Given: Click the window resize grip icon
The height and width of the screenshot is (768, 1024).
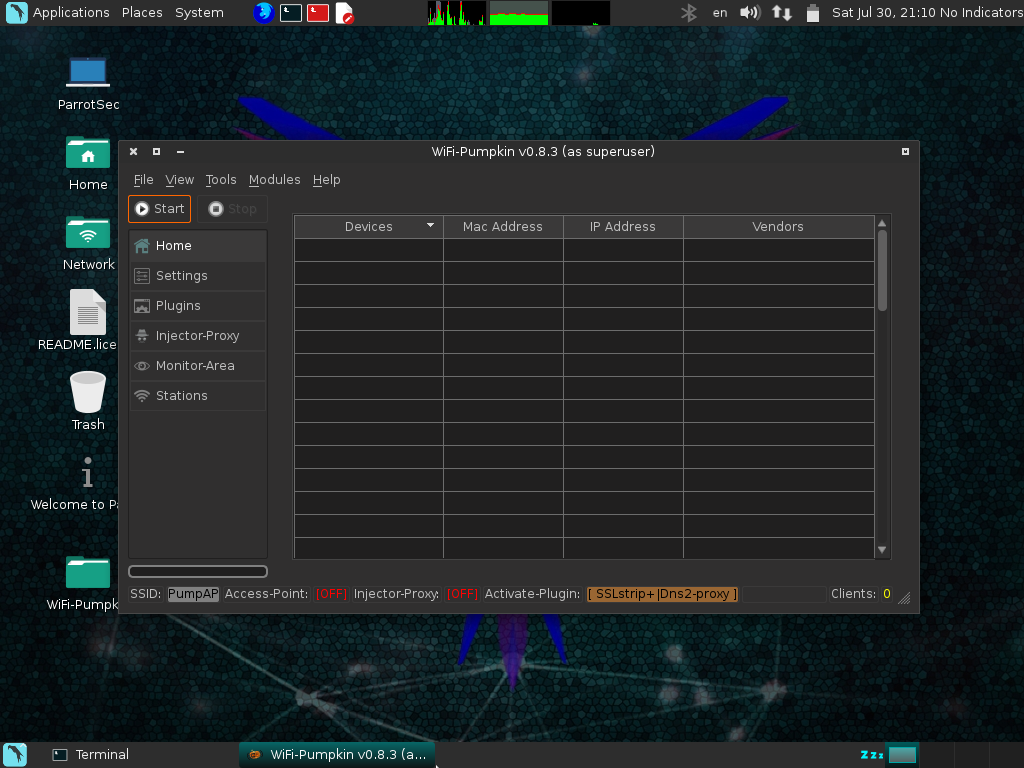Looking at the screenshot, I should coord(904,598).
